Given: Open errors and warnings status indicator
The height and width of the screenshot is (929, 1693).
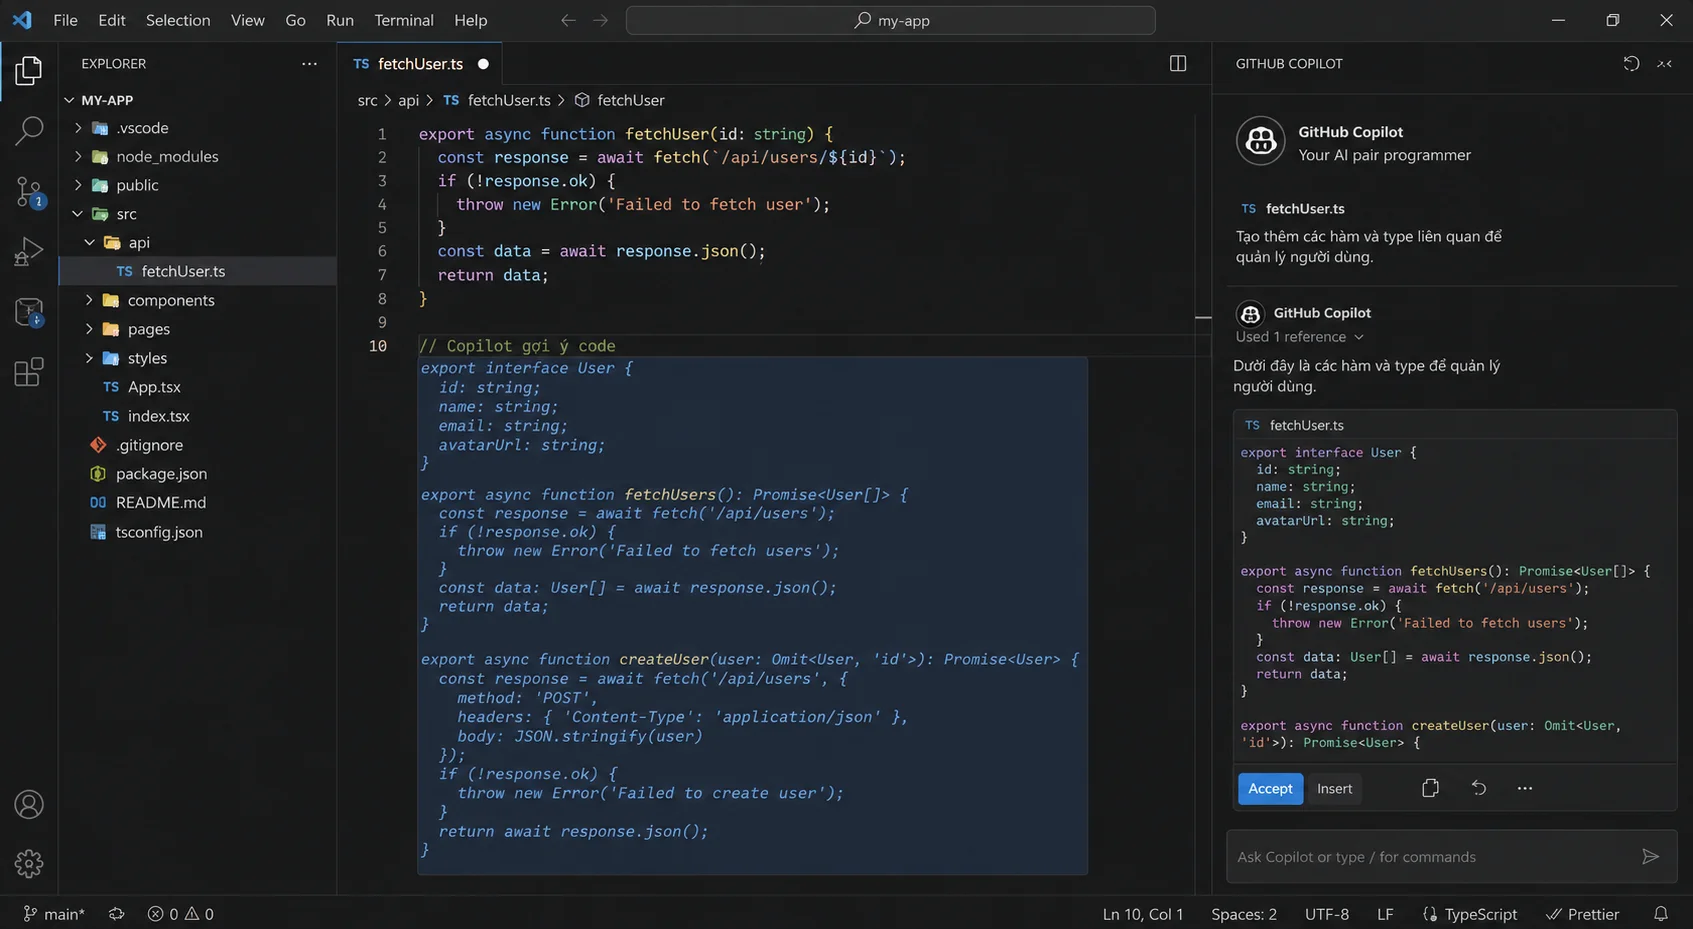Looking at the screenshot, I should 181,914.
